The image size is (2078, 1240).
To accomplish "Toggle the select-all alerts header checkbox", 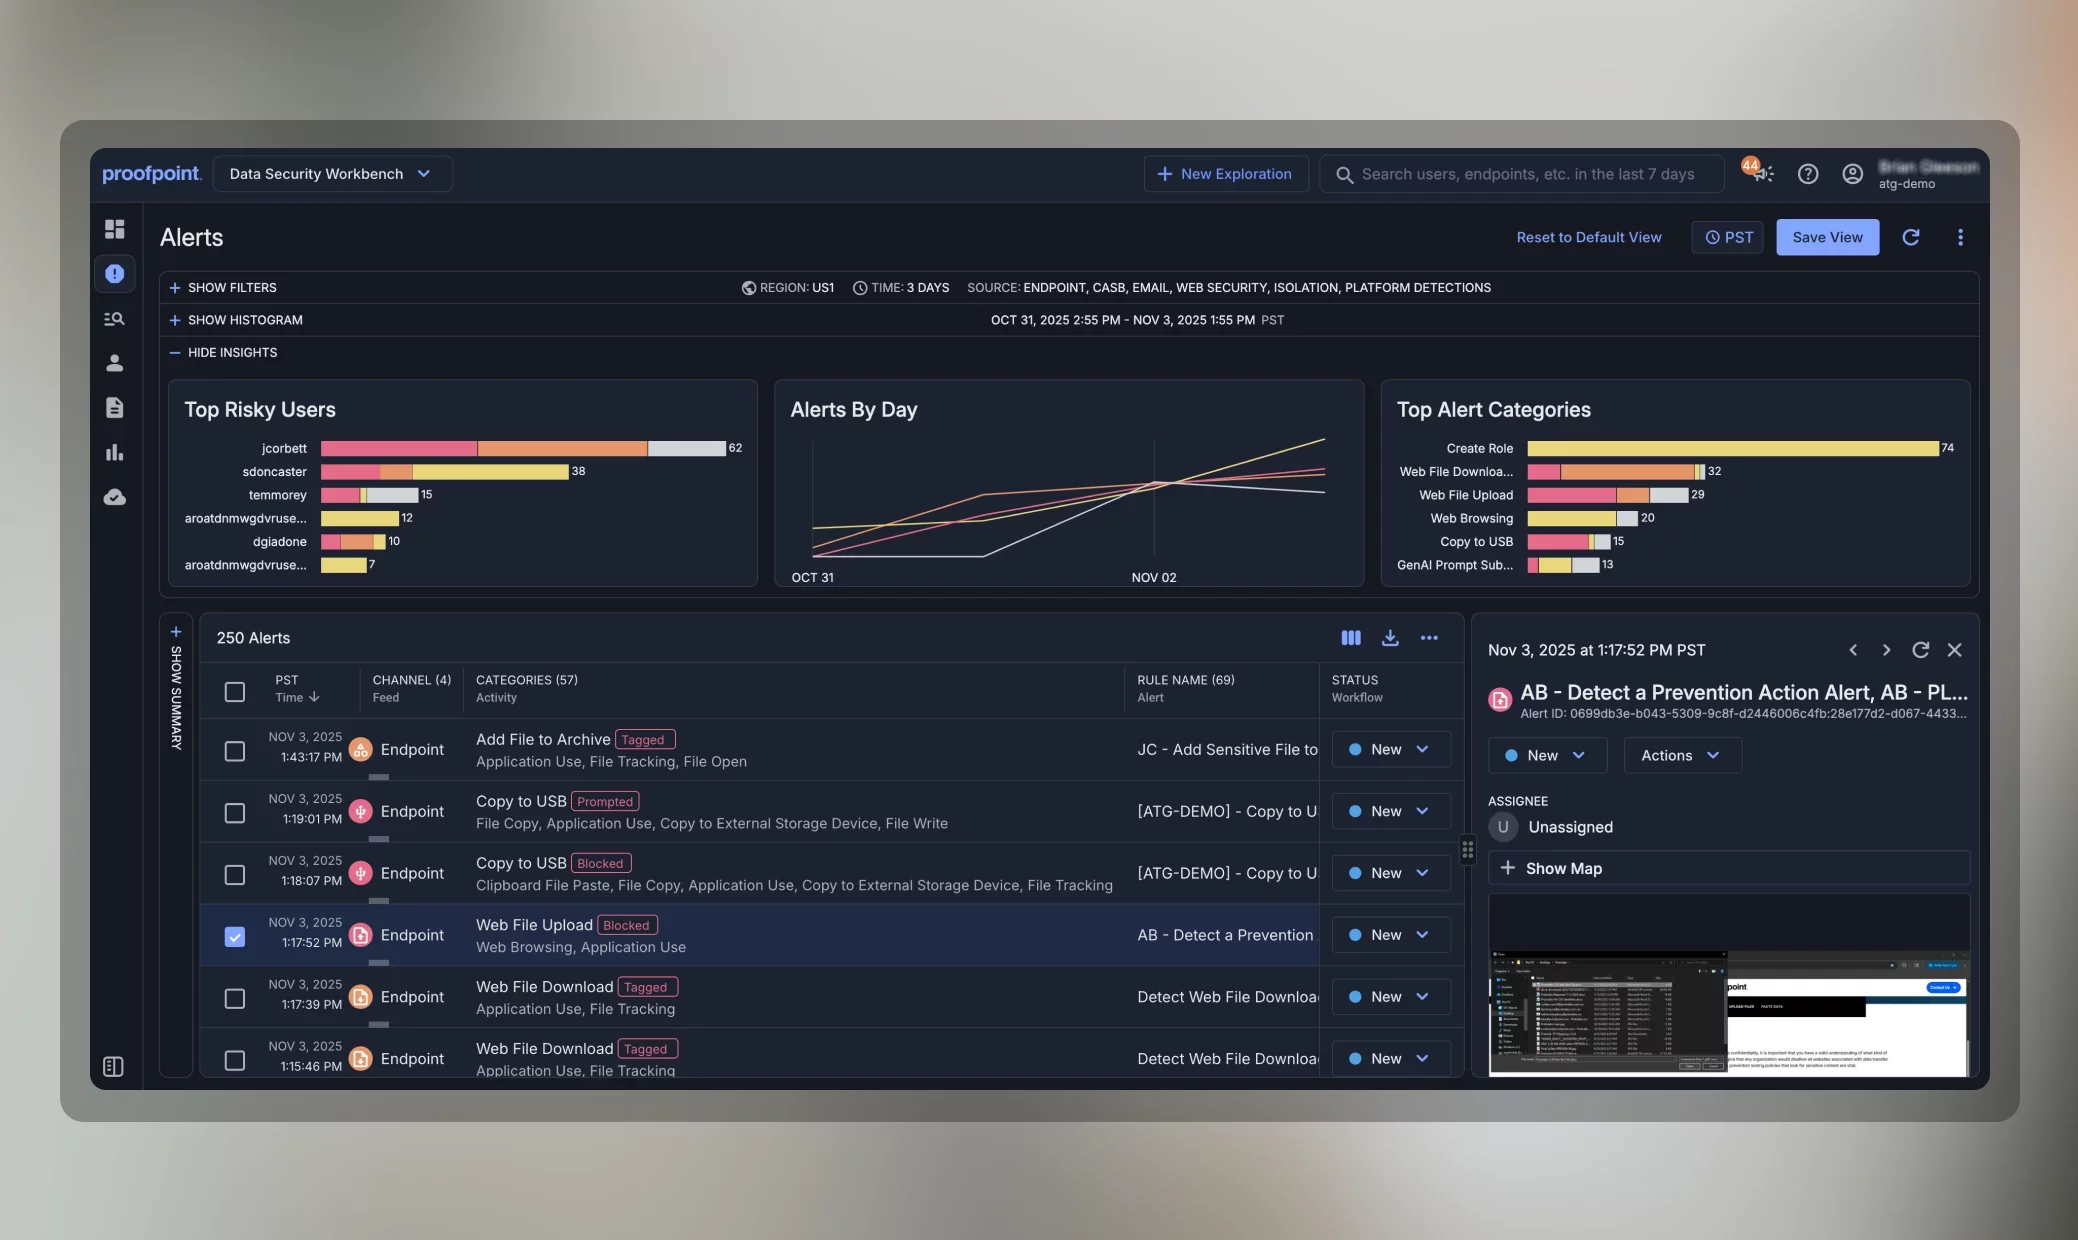I will [235, 692].
